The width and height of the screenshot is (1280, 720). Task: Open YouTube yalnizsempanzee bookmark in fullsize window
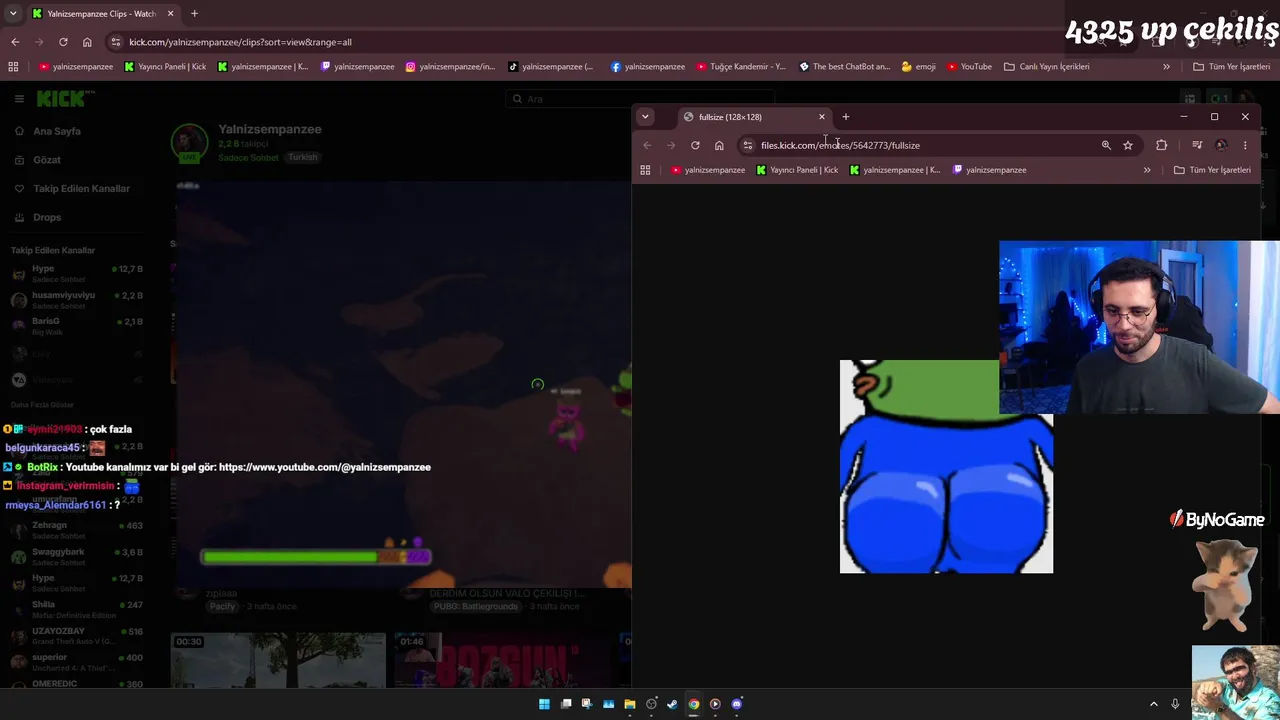point(708,170)
